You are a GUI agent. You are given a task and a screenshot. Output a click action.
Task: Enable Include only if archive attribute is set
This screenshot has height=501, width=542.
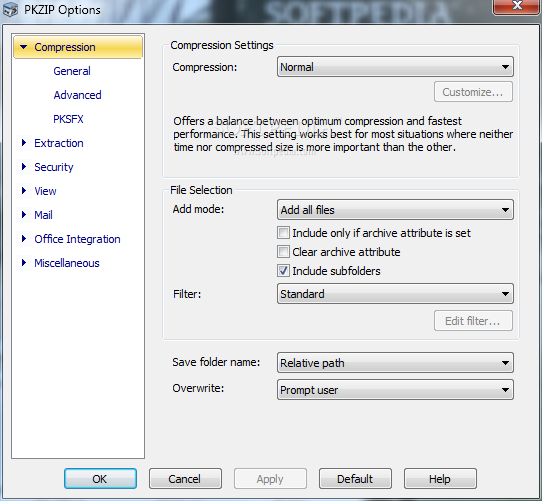283,233
